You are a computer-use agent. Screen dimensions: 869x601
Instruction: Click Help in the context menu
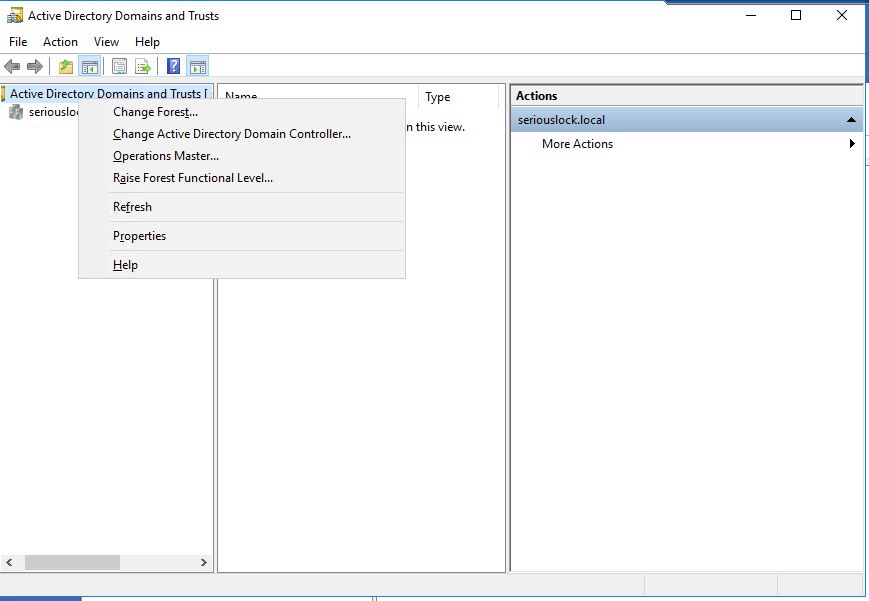pyautogui.click(x=242, y=265)
